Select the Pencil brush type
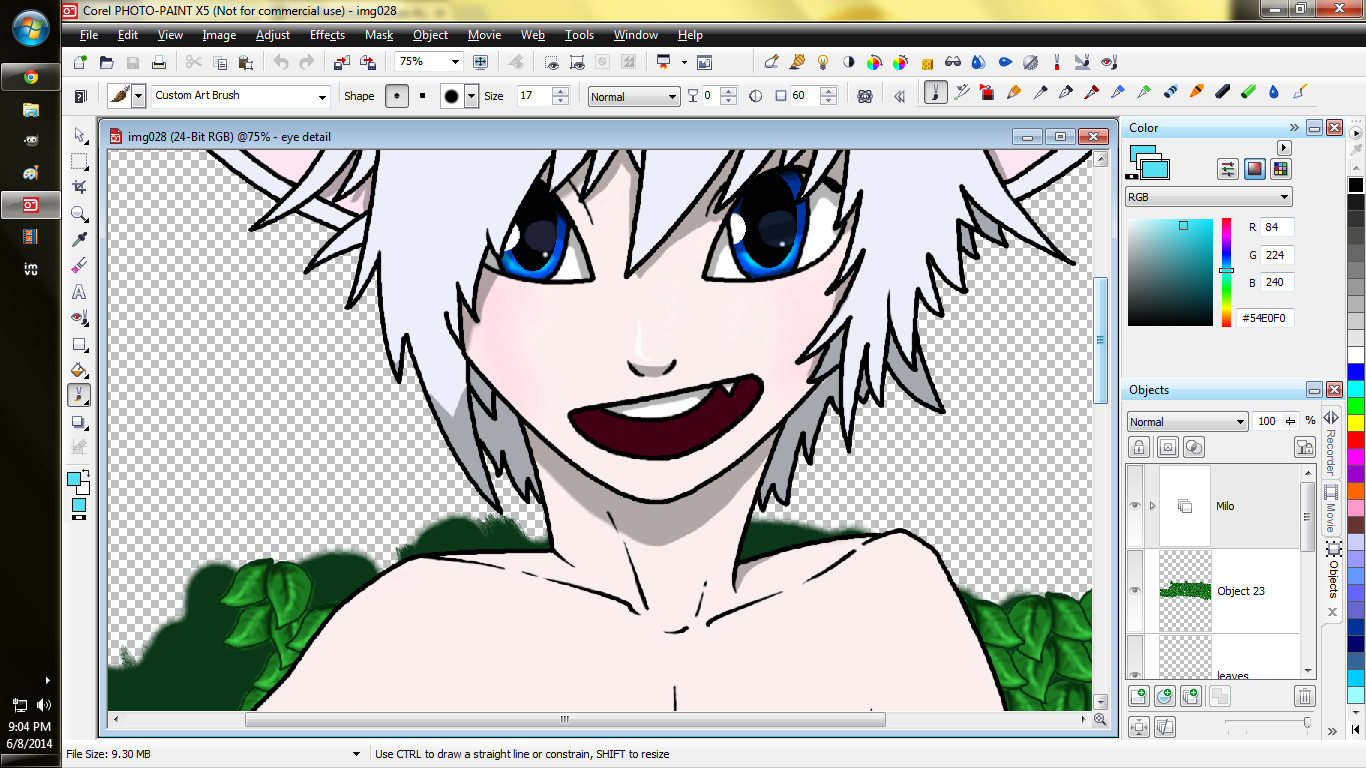Screen dimensions: 1366x768 tap(1013, 93)
